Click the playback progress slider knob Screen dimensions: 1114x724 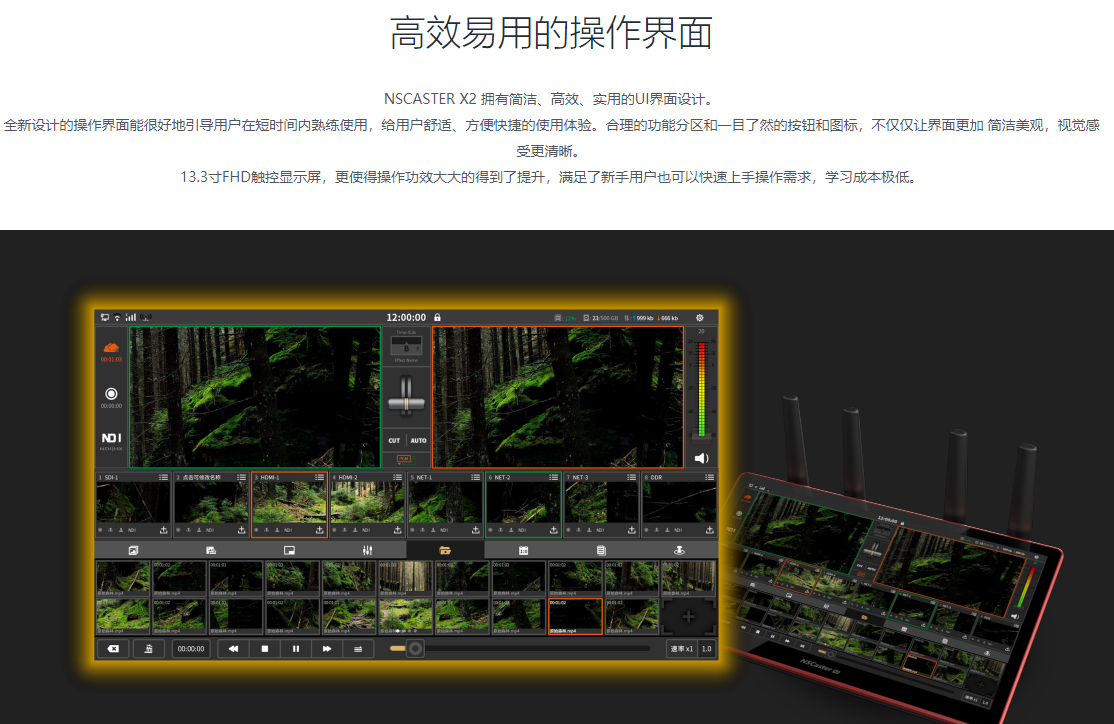click(415, 648)
